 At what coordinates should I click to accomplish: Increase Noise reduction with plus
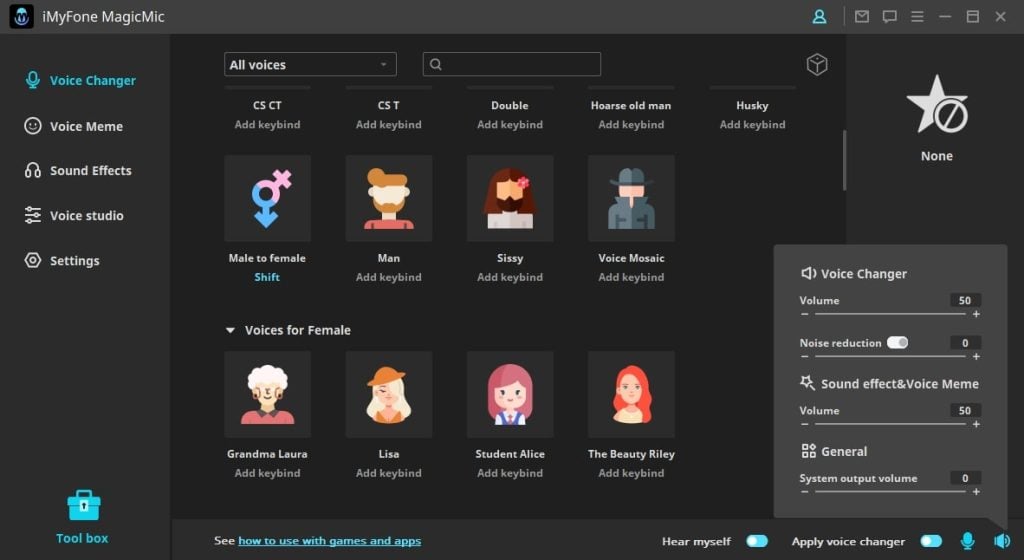(x=976, y=356)
